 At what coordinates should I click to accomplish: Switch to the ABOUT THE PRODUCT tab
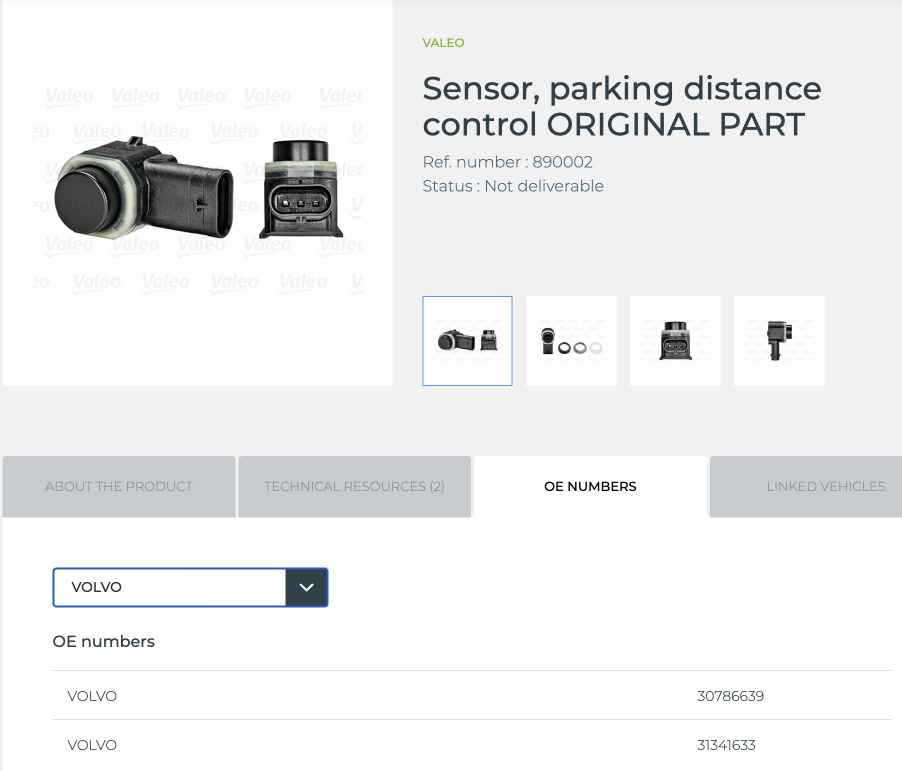[119, 486]
